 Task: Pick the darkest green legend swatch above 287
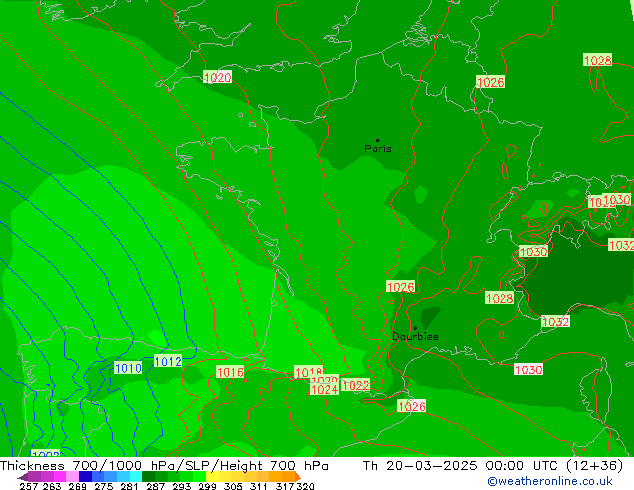pos(148,477)
